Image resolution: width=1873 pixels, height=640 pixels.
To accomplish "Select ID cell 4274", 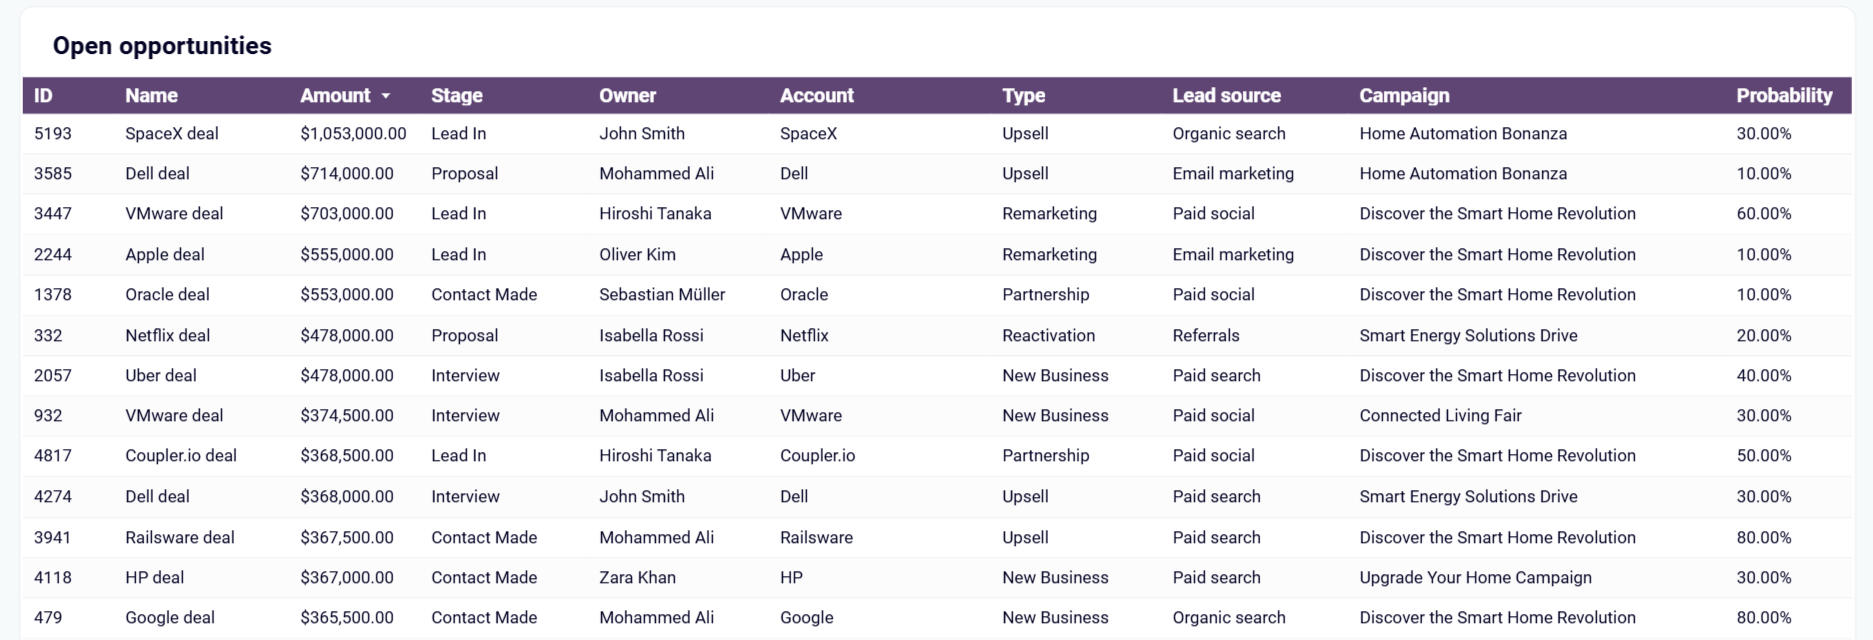I will 53,497.
